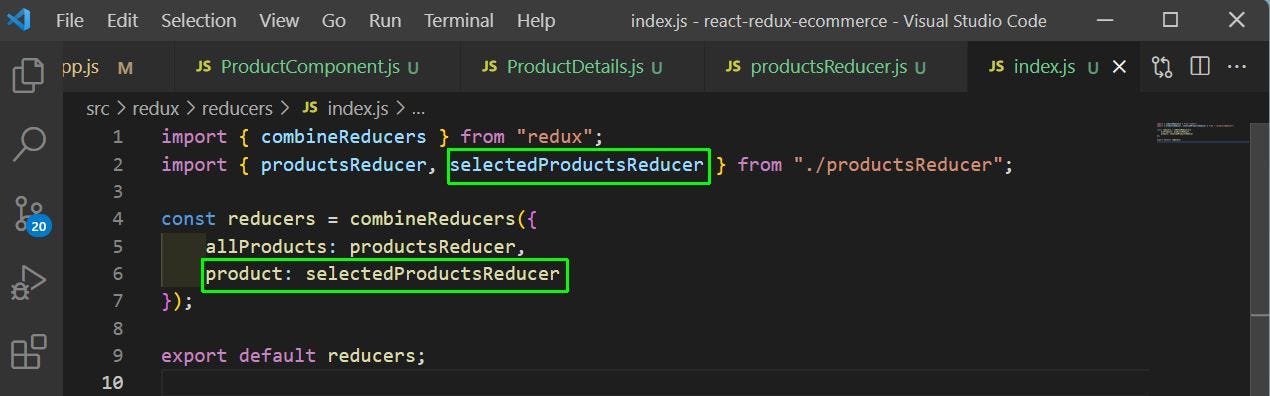
Task: Click line number 9 in the gutter
Action: click(x=118, y=355)
